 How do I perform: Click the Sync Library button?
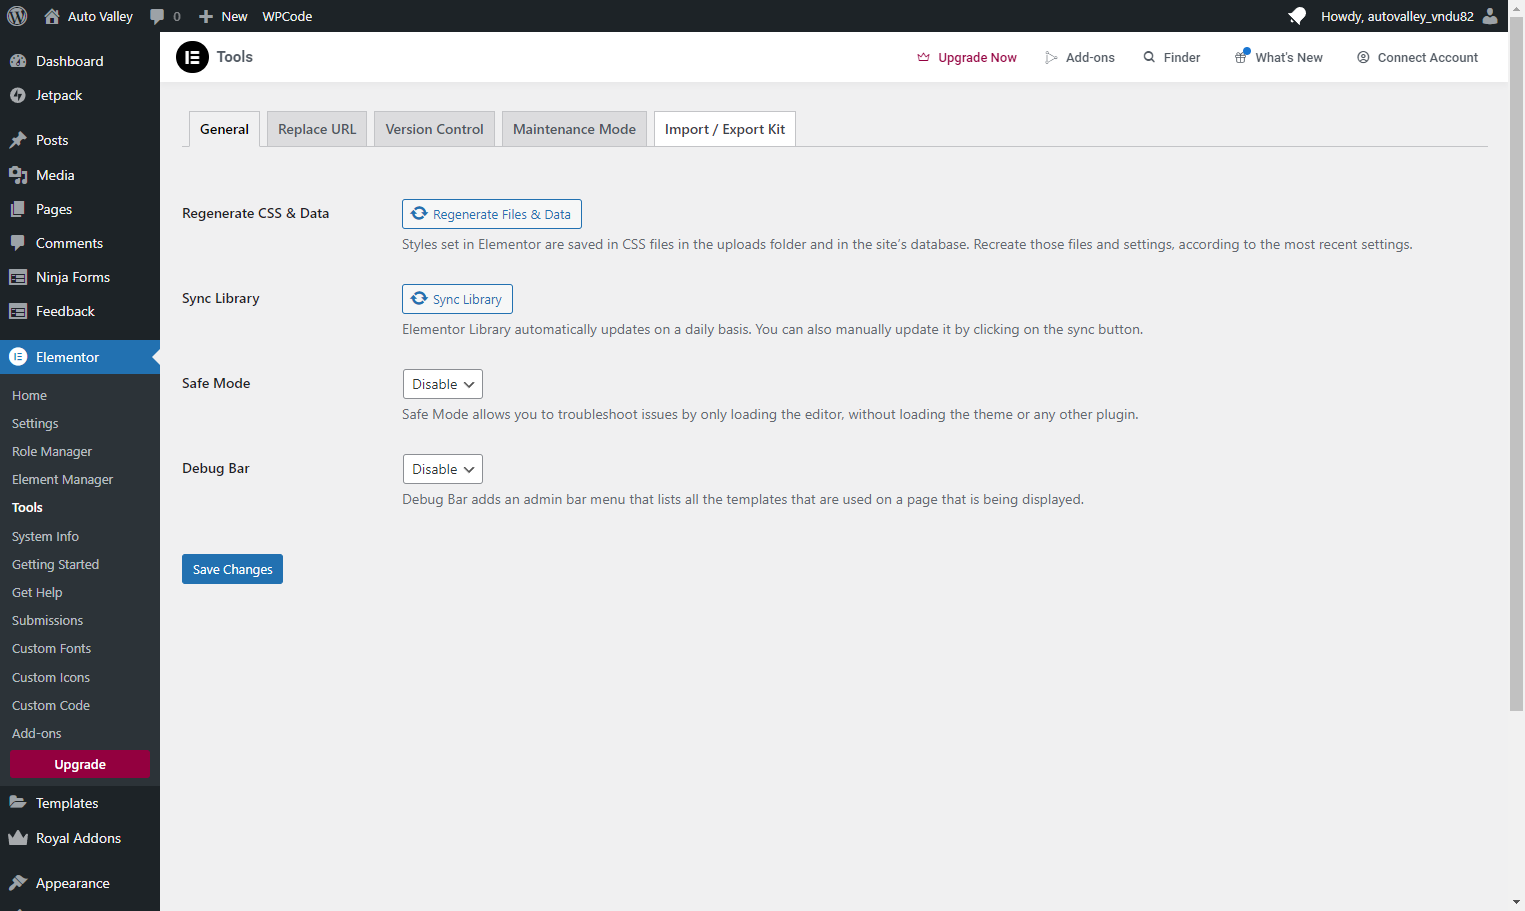click(x=457, y=299)
